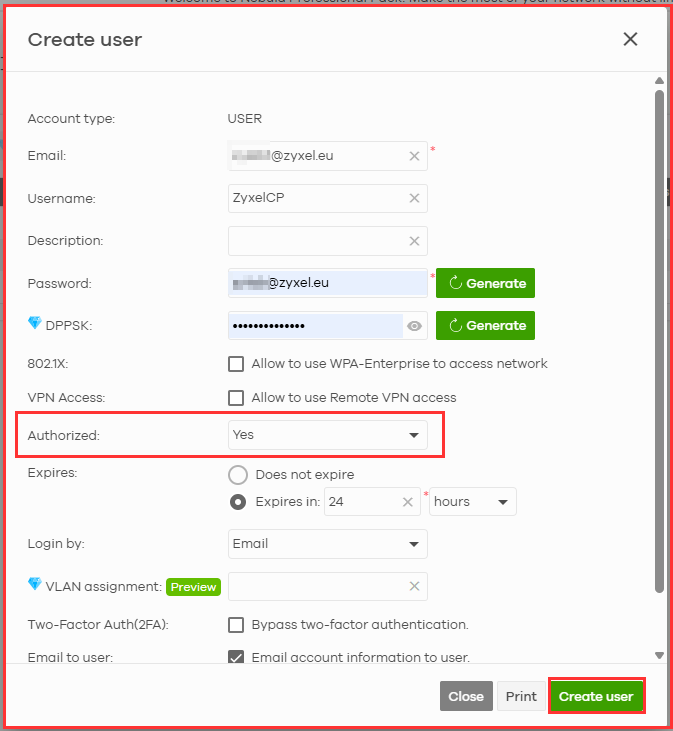Clear the VLAN assignment field
The width and height of the screenshot is (673, 731).
point(414,587)
